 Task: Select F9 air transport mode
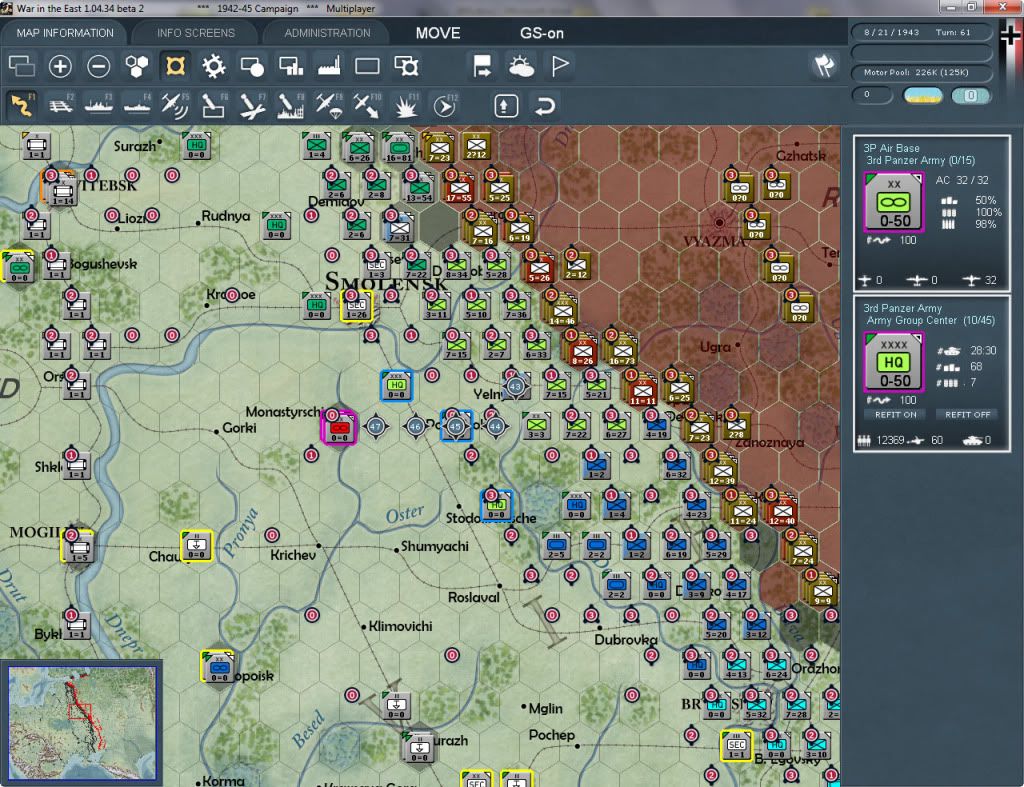(x=328, y=105)
